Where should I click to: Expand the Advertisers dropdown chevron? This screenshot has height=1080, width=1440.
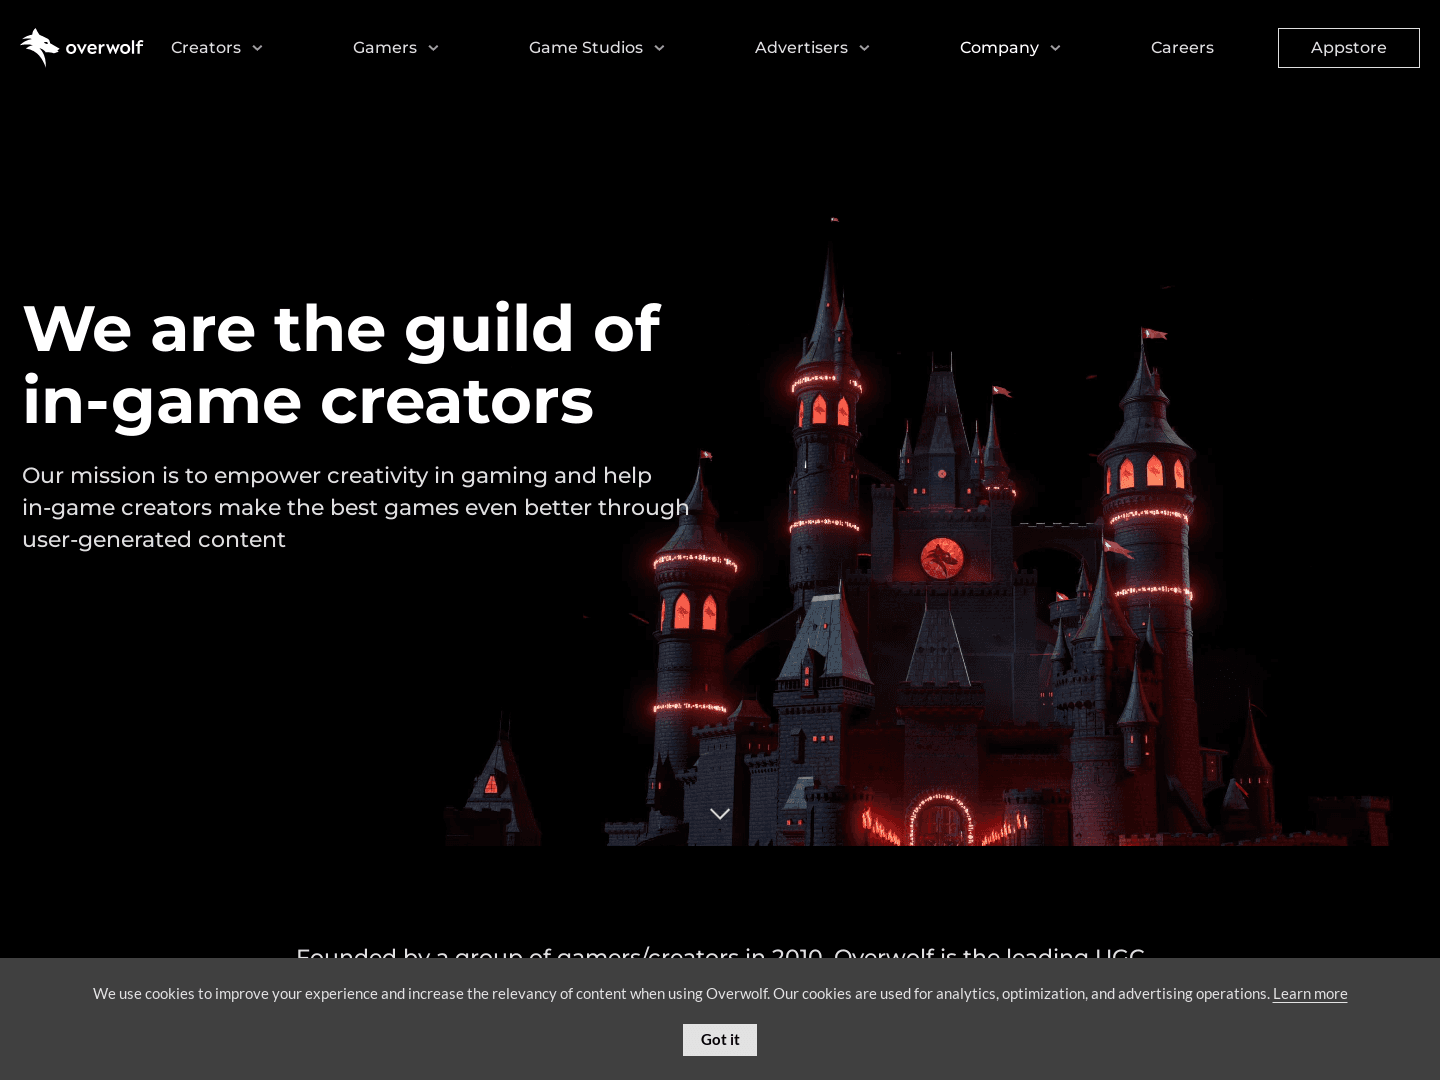(864, 48)
